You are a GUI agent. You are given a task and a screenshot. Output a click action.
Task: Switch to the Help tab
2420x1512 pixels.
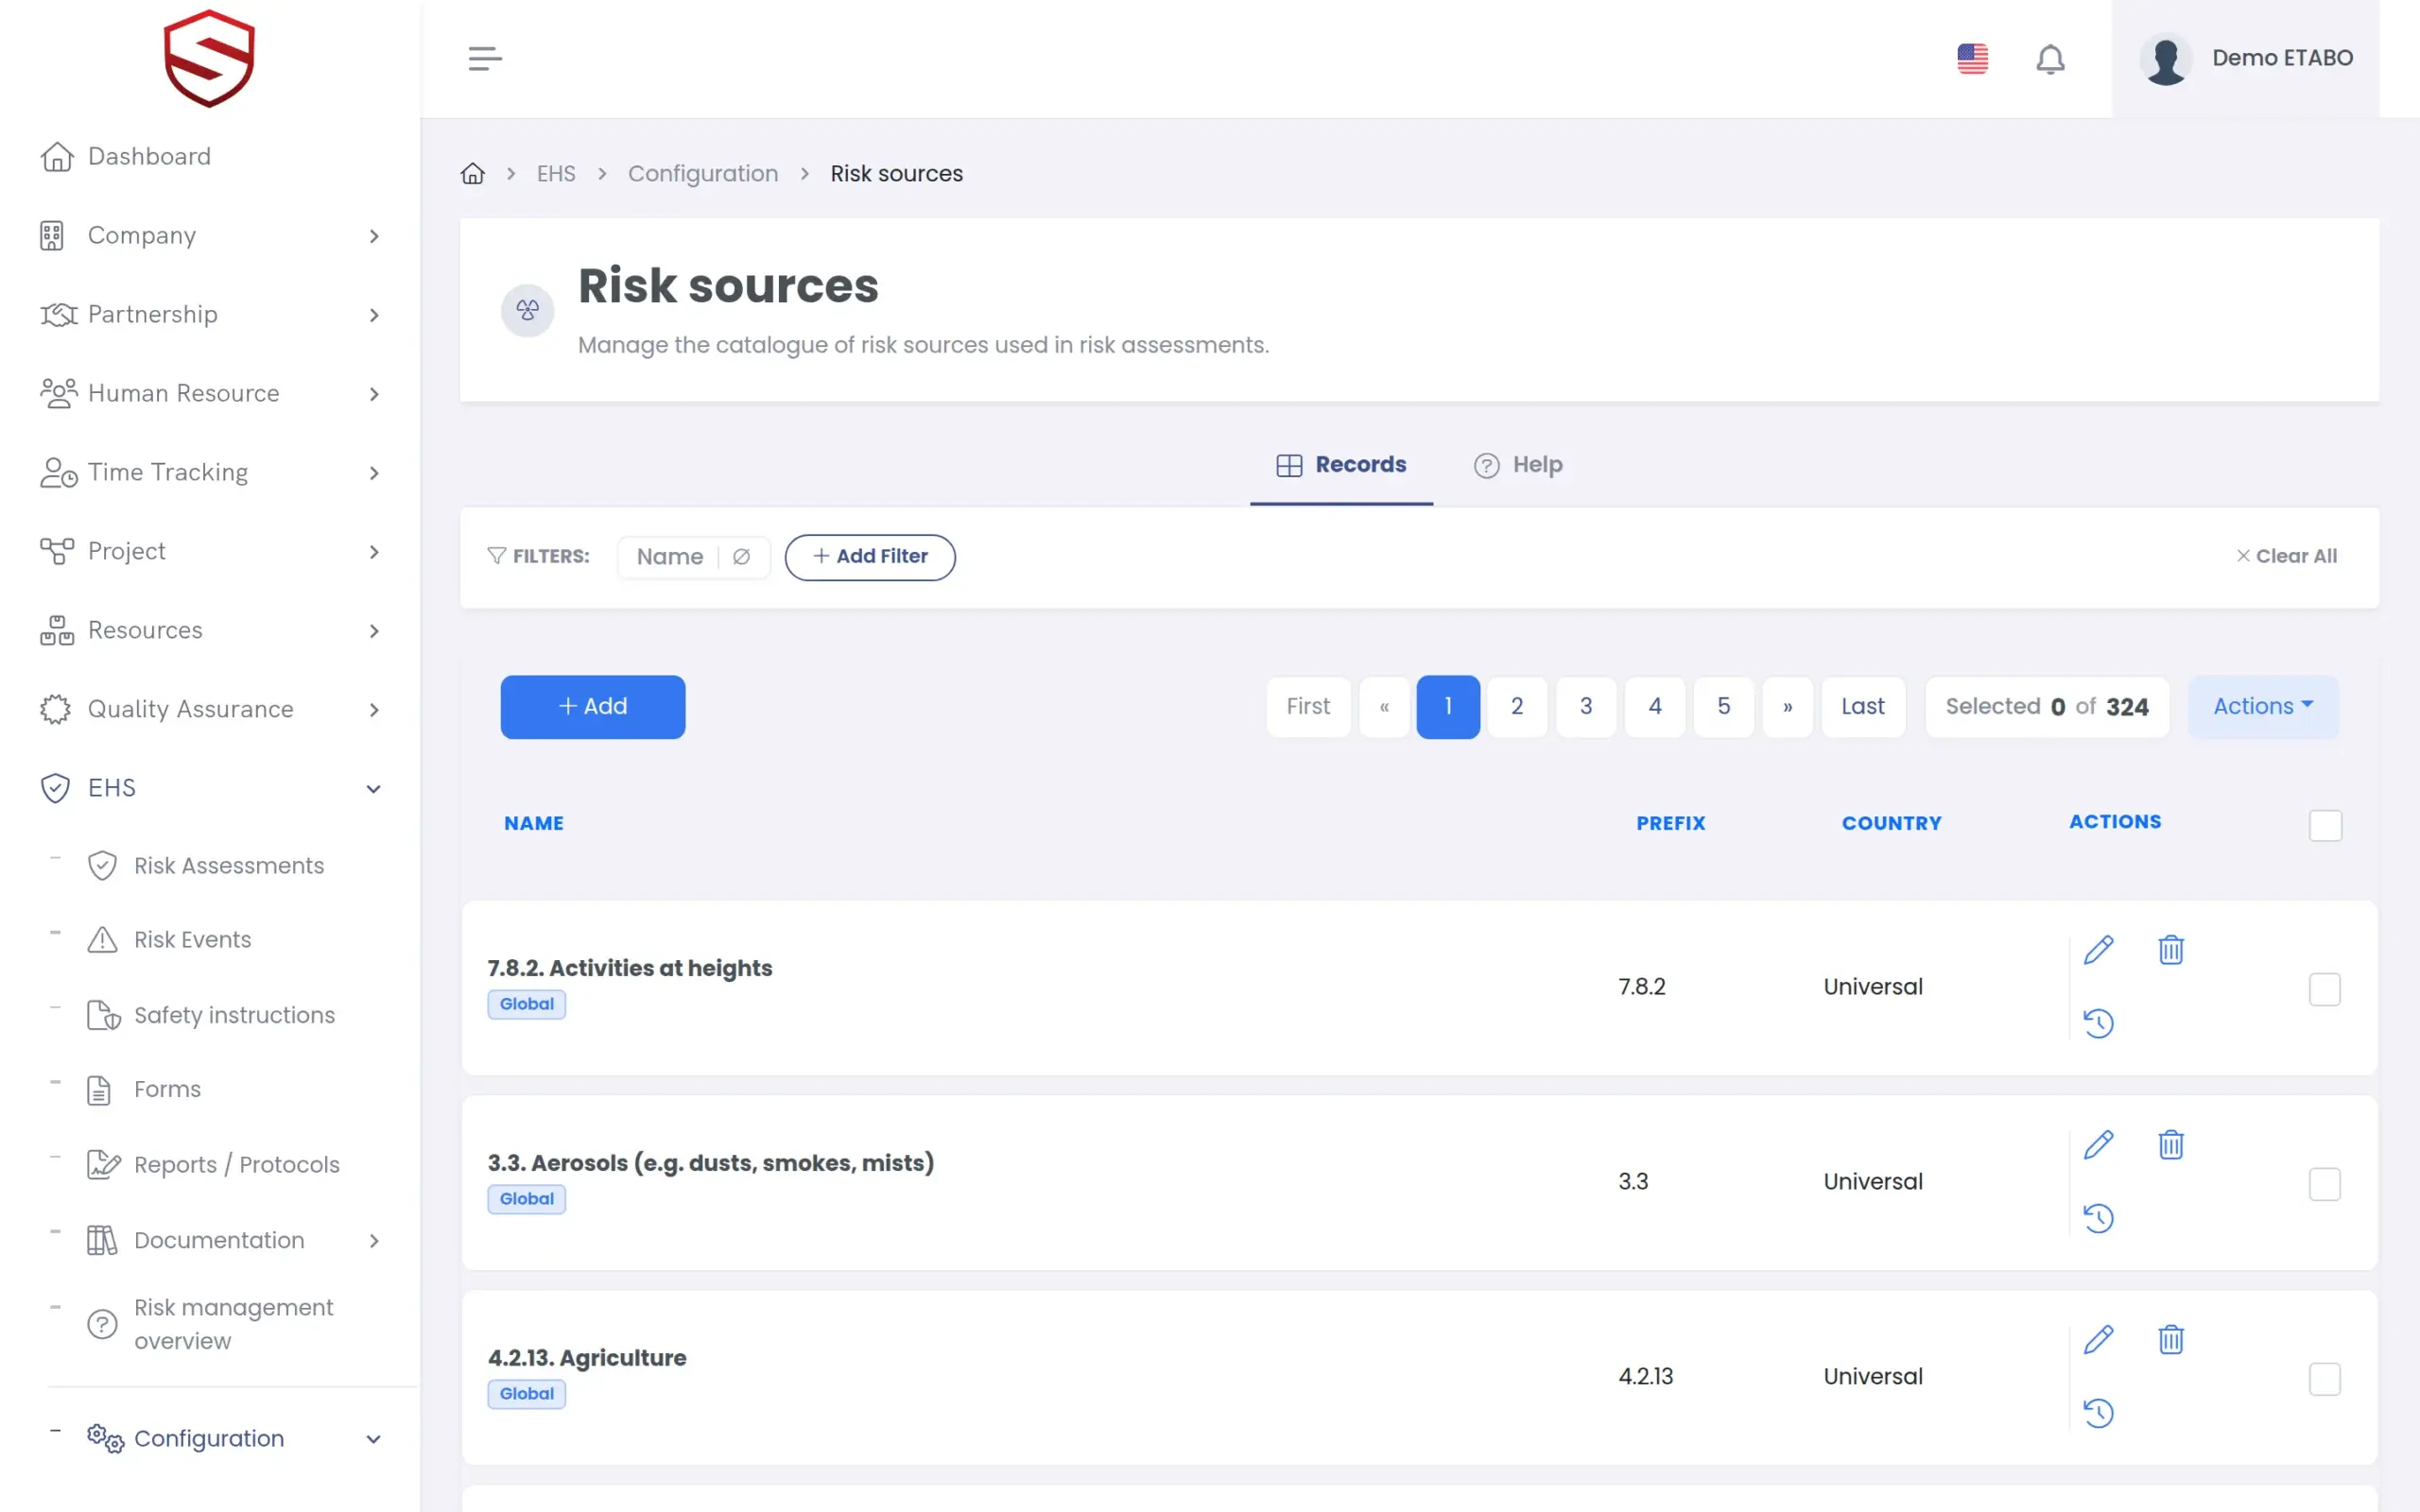(1518, 465)
